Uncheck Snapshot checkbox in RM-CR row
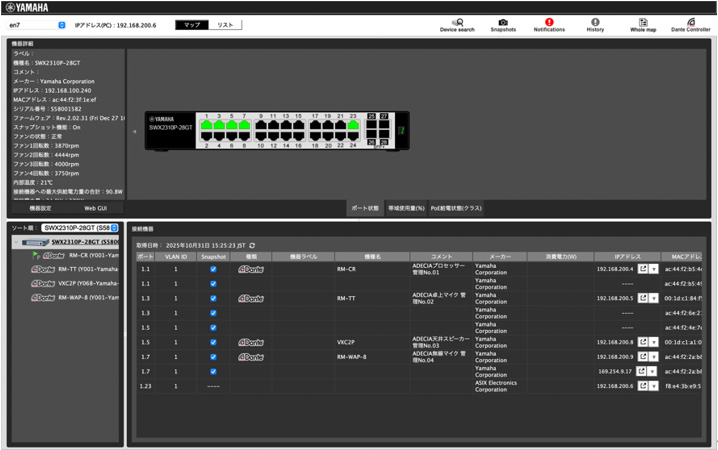 coord(212,269)
